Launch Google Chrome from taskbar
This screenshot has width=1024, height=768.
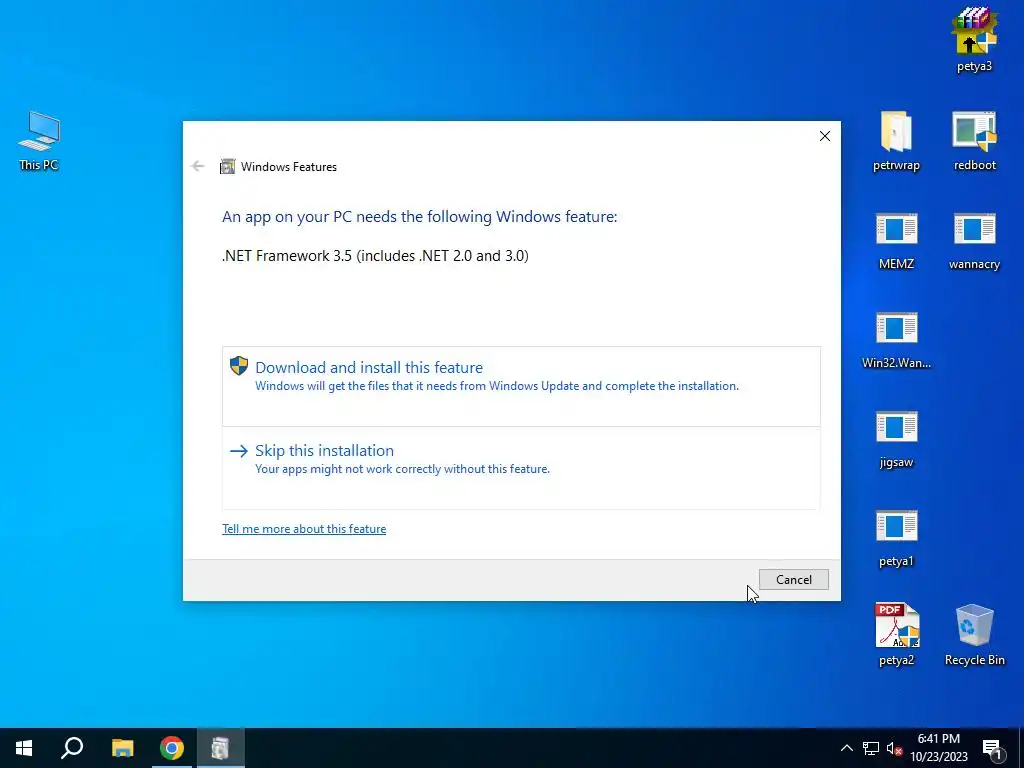pos(171,748)
